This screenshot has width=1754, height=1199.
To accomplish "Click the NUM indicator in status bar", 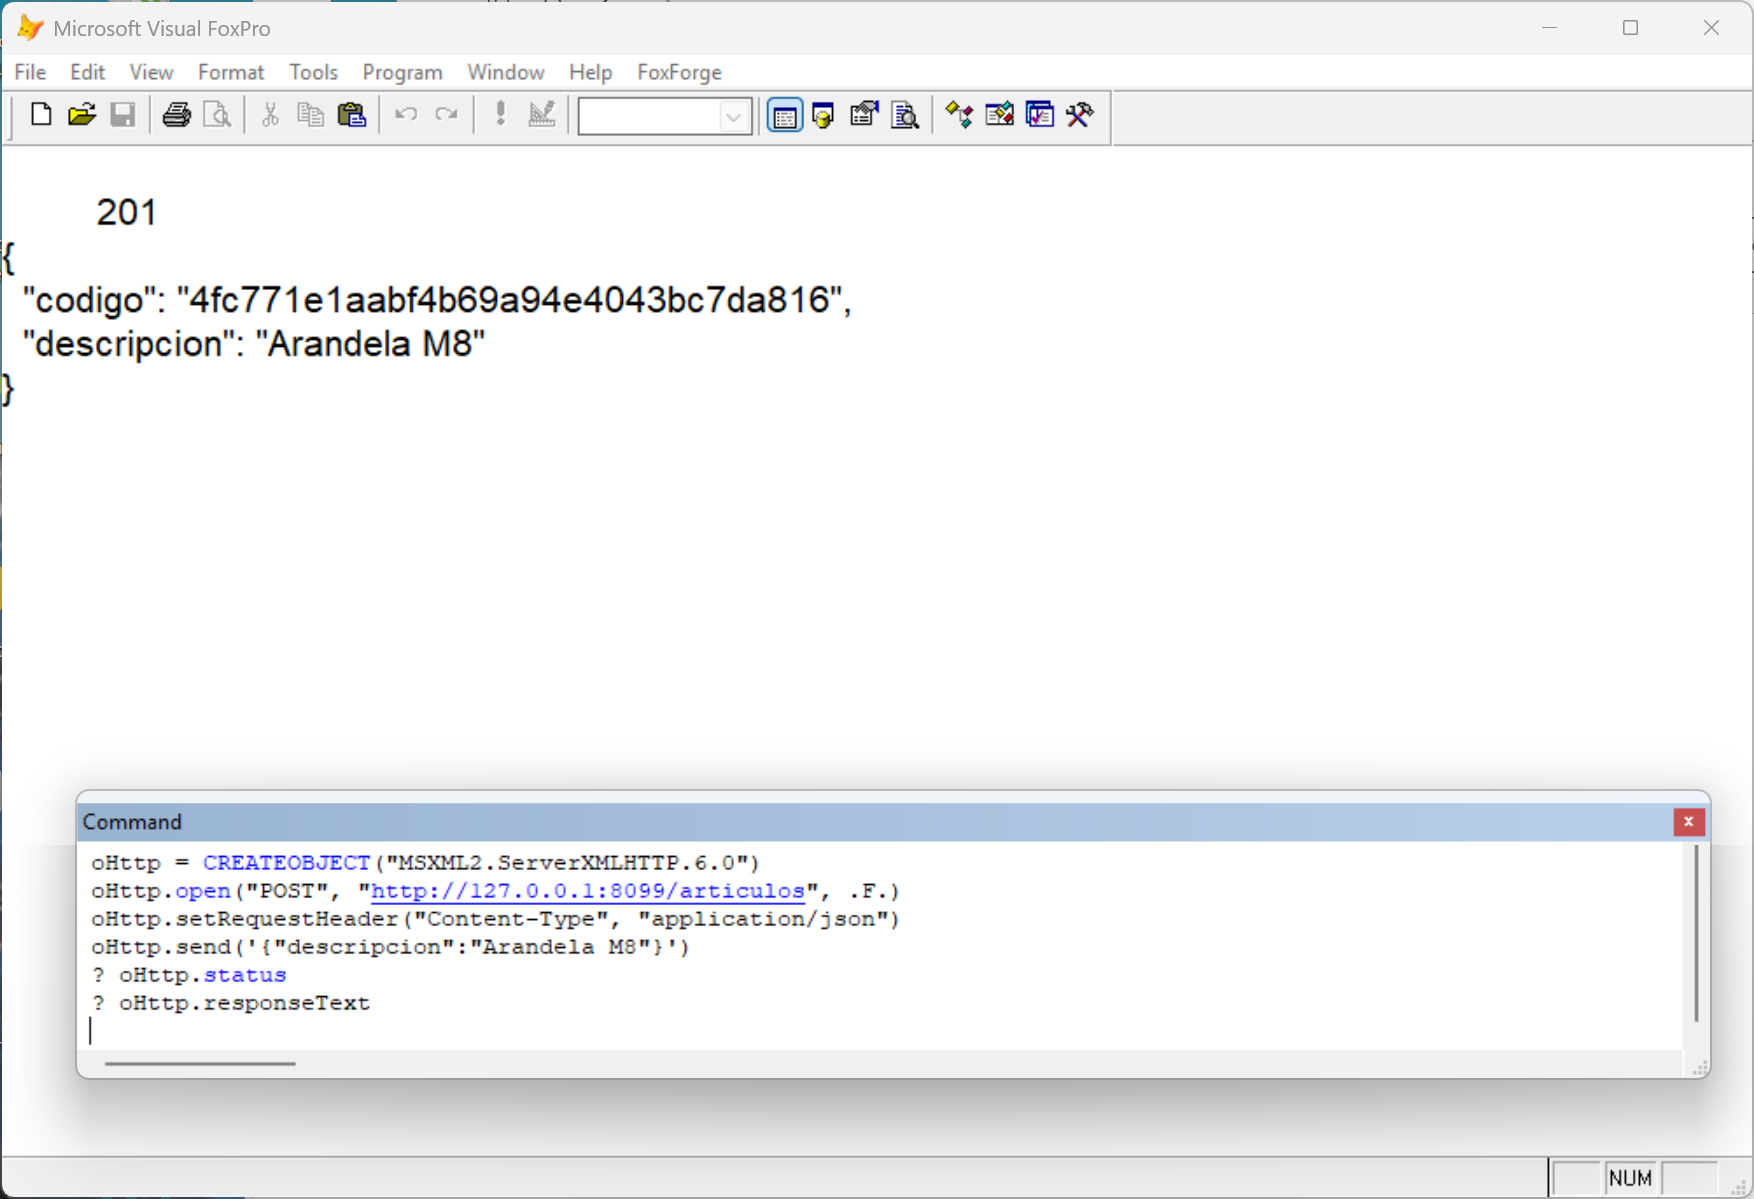I will (1630, 1178).
